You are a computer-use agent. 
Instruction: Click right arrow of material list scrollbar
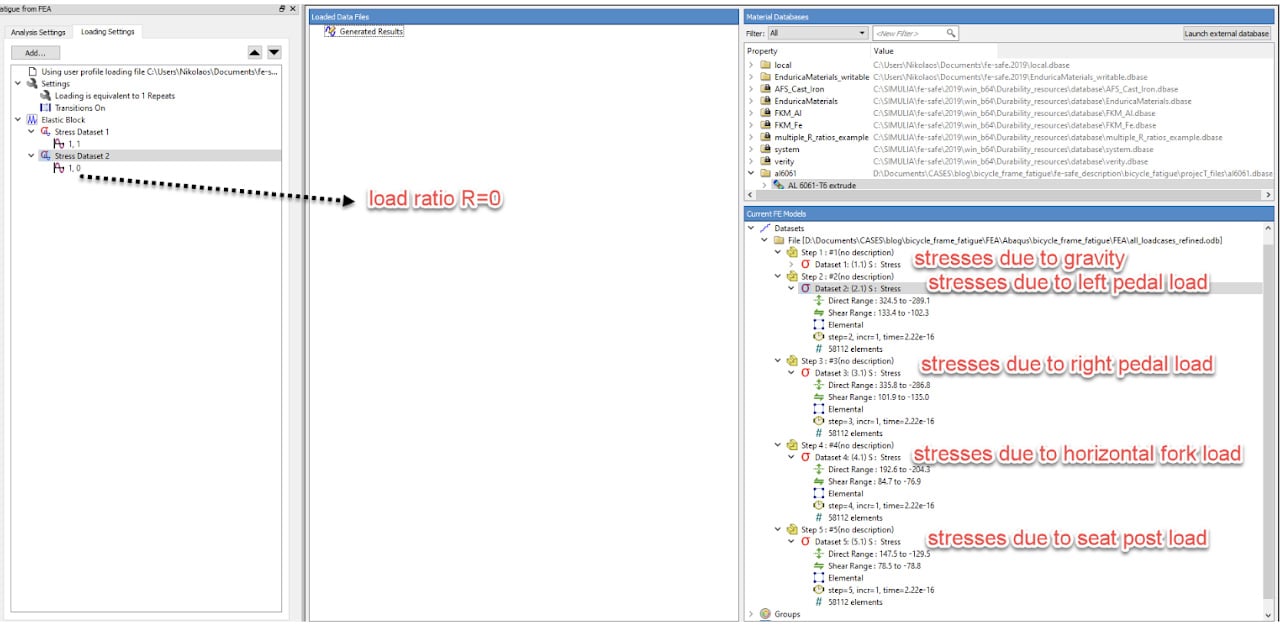point(1269,195)
